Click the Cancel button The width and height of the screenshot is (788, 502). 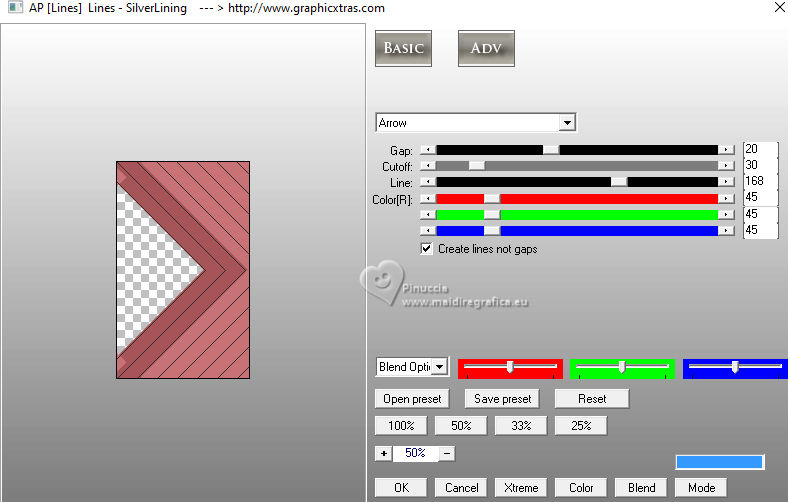tap(461, 488)
